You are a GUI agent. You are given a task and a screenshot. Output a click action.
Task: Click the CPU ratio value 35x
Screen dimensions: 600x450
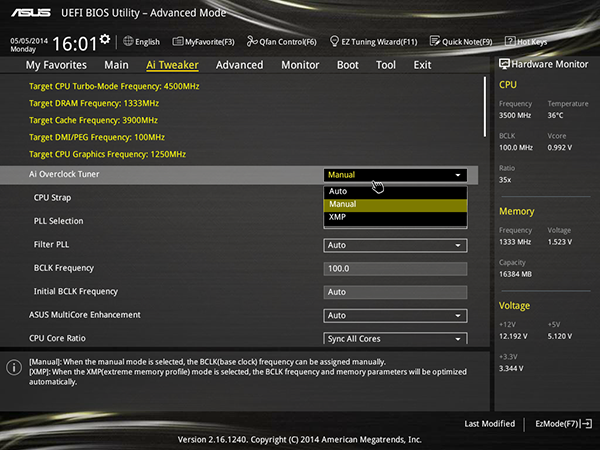505,180
